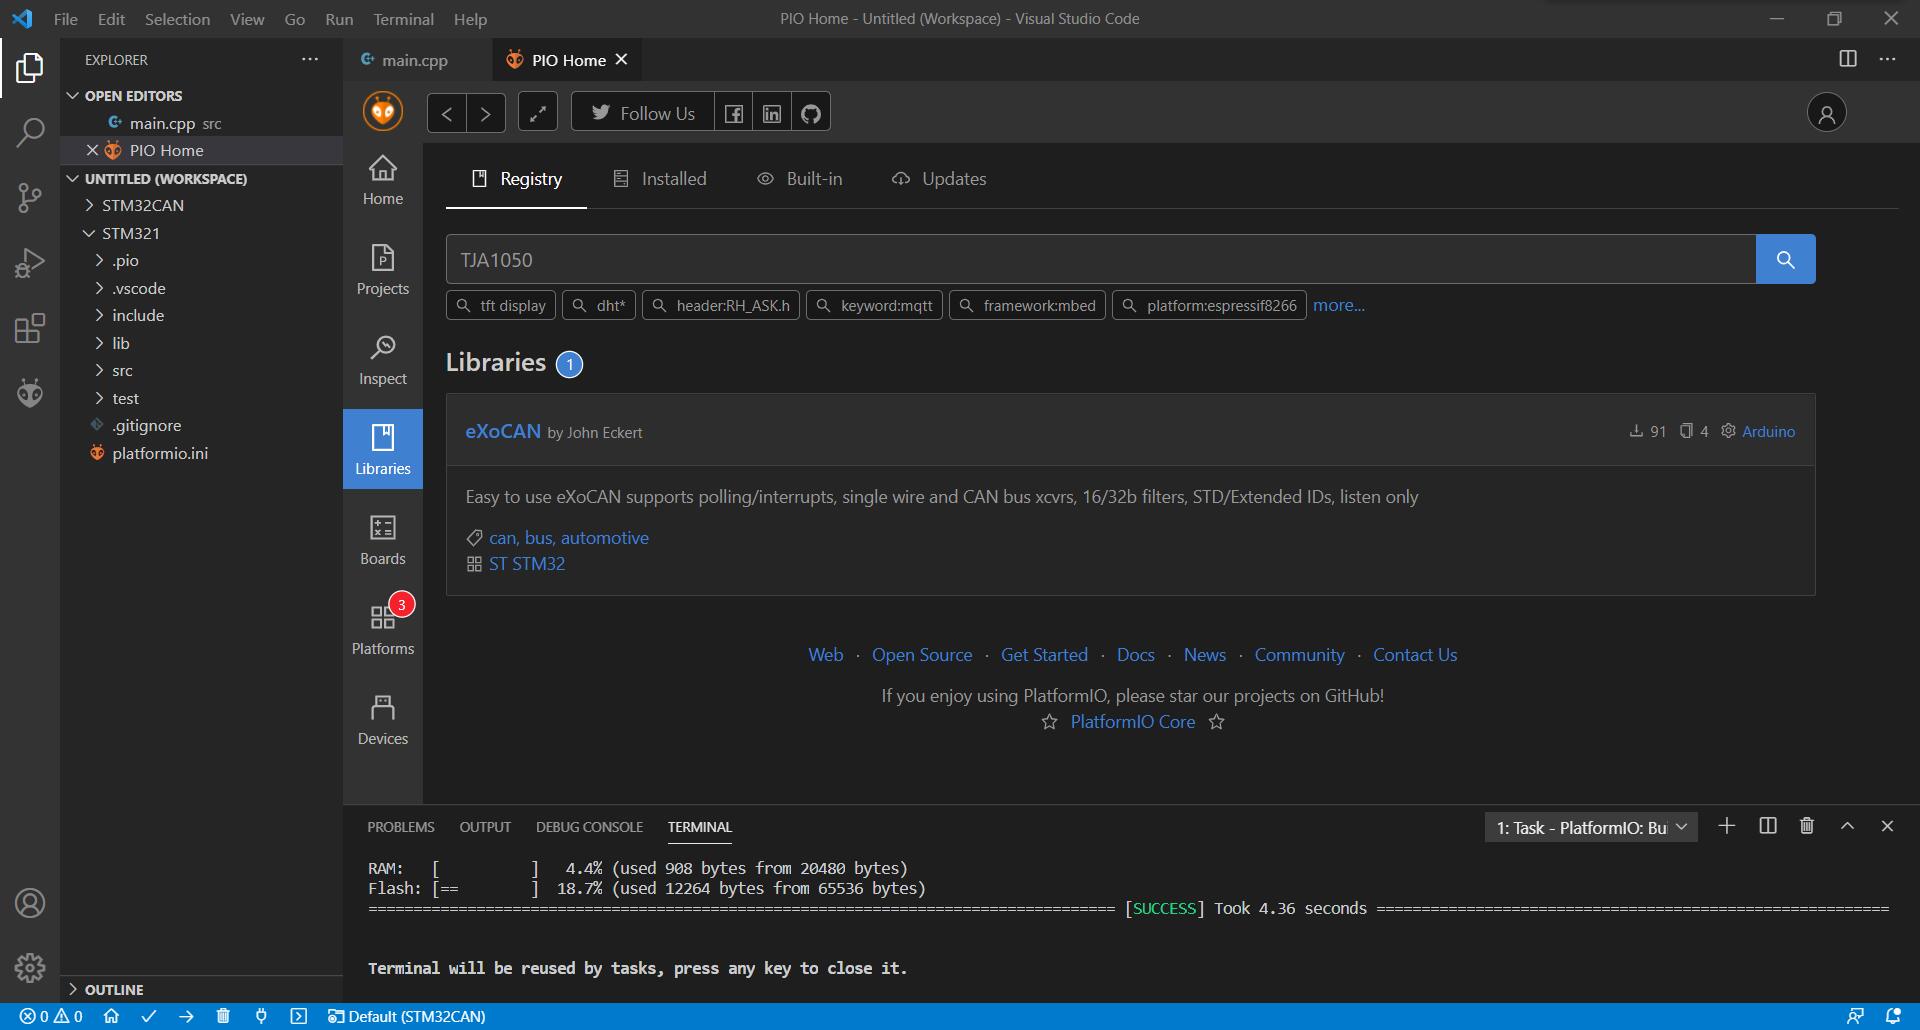Expand the src folder

point(201,370)
